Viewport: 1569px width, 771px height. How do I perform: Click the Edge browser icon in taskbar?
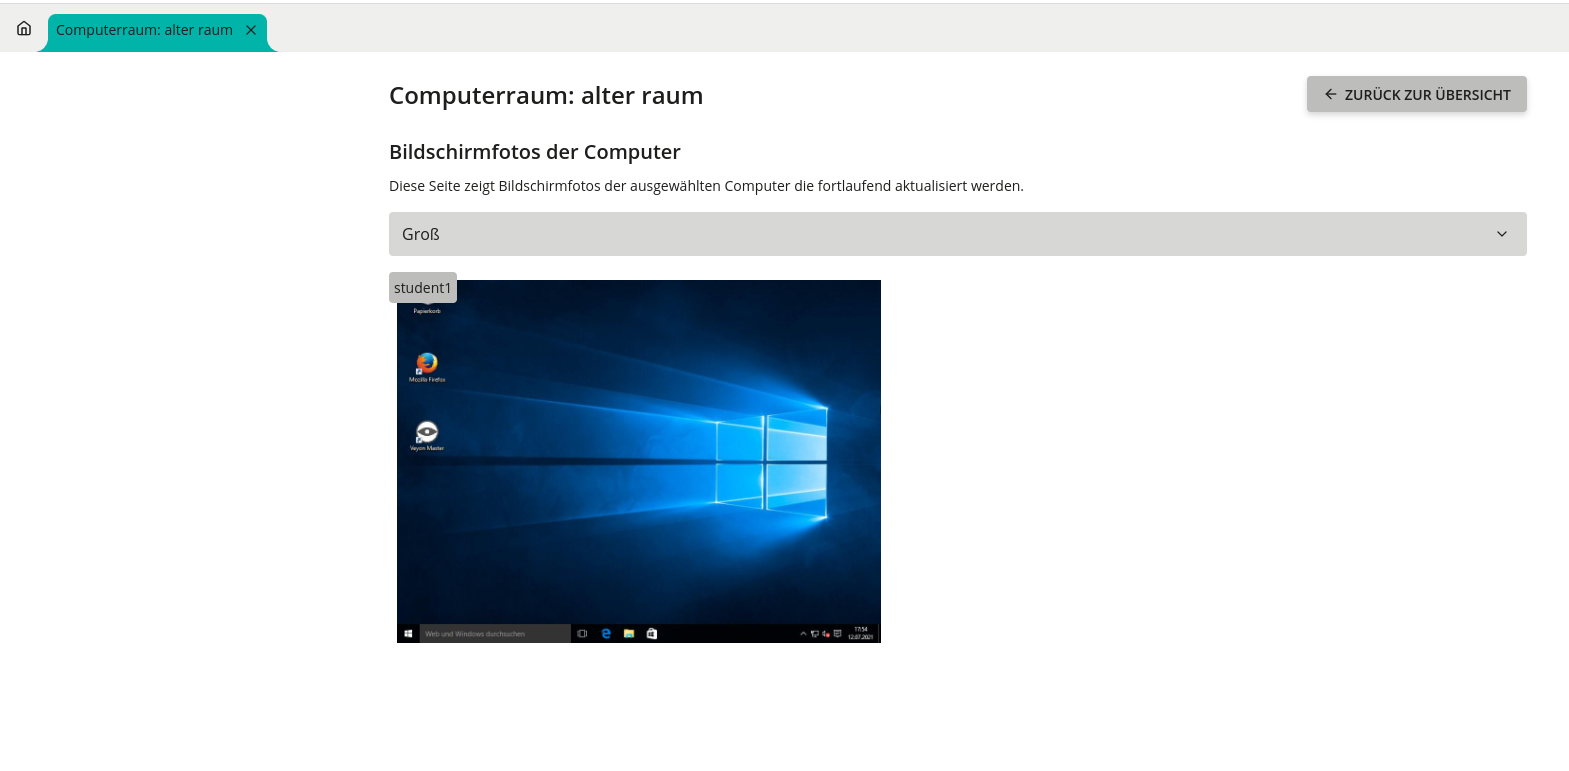point(606,634)
